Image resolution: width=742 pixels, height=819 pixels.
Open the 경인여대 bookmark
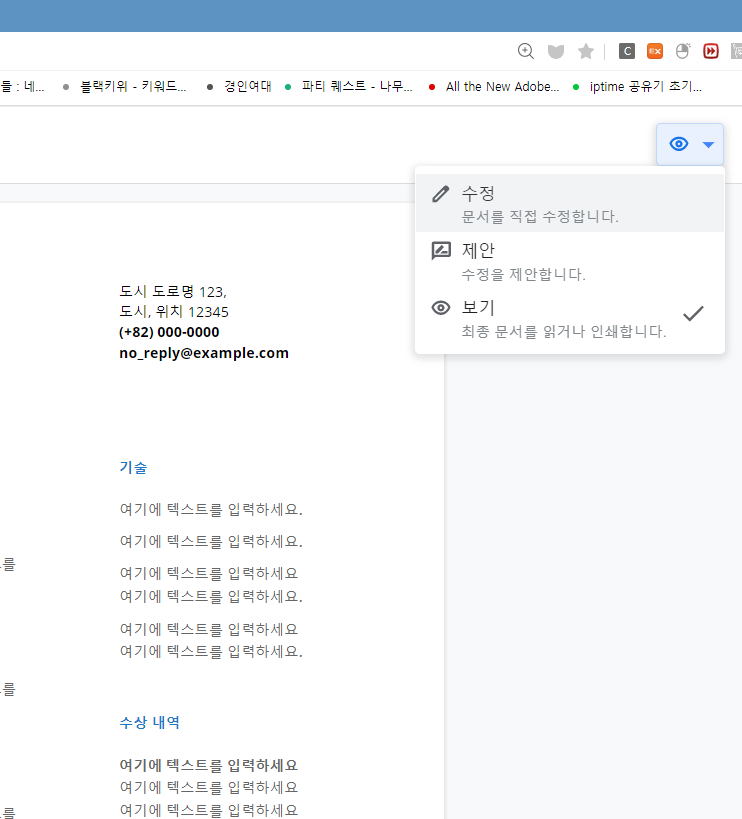tap(239, 87)
